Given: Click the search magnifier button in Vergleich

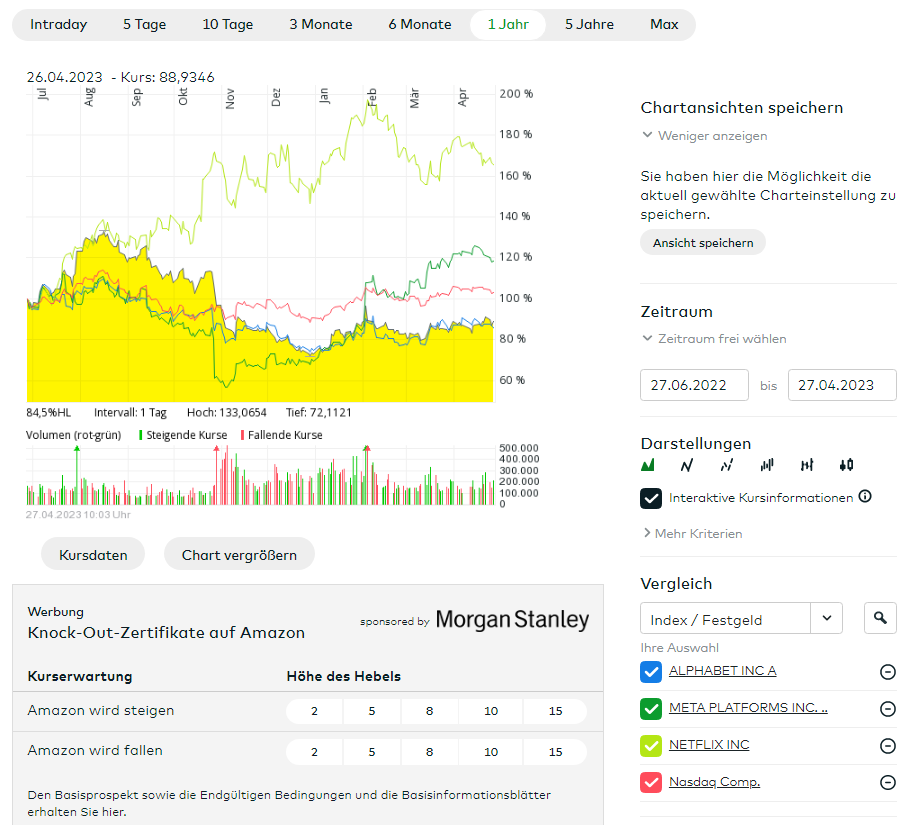Looking at the screenshot, I should click(x=880, y=619).
